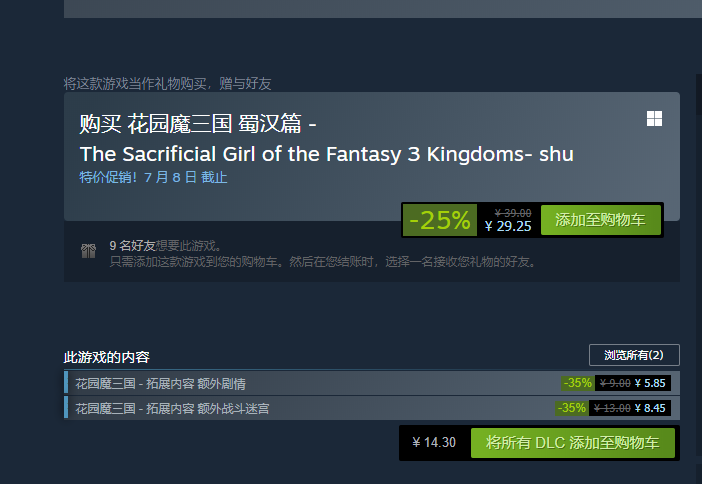Add all DLC to cart button
Screen dimensions: 702x484
573,442
